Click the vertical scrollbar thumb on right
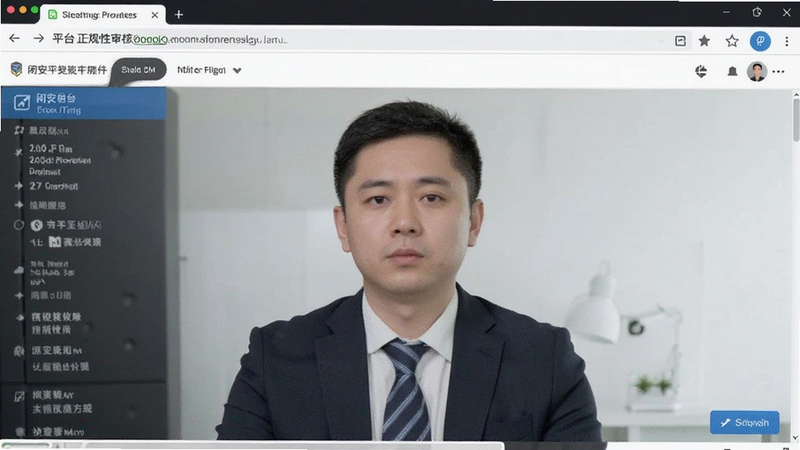The width and height of the screenshot is (800, 450). 796,120
